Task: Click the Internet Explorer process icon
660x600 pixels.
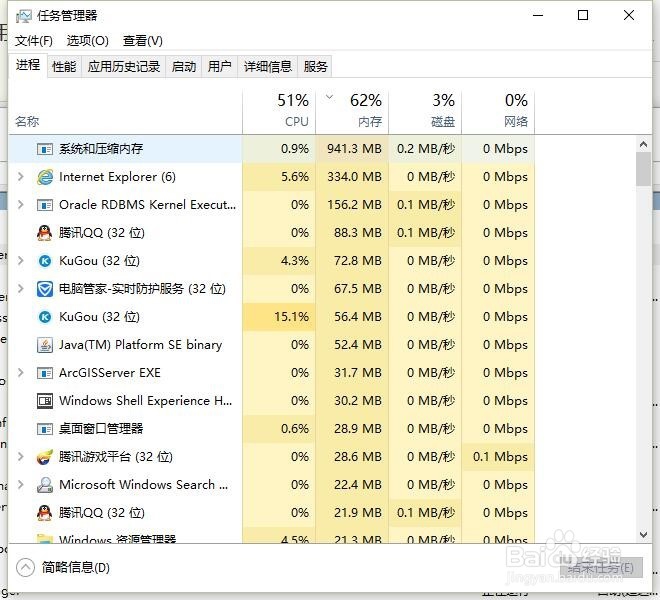Action: click(45, 177)
